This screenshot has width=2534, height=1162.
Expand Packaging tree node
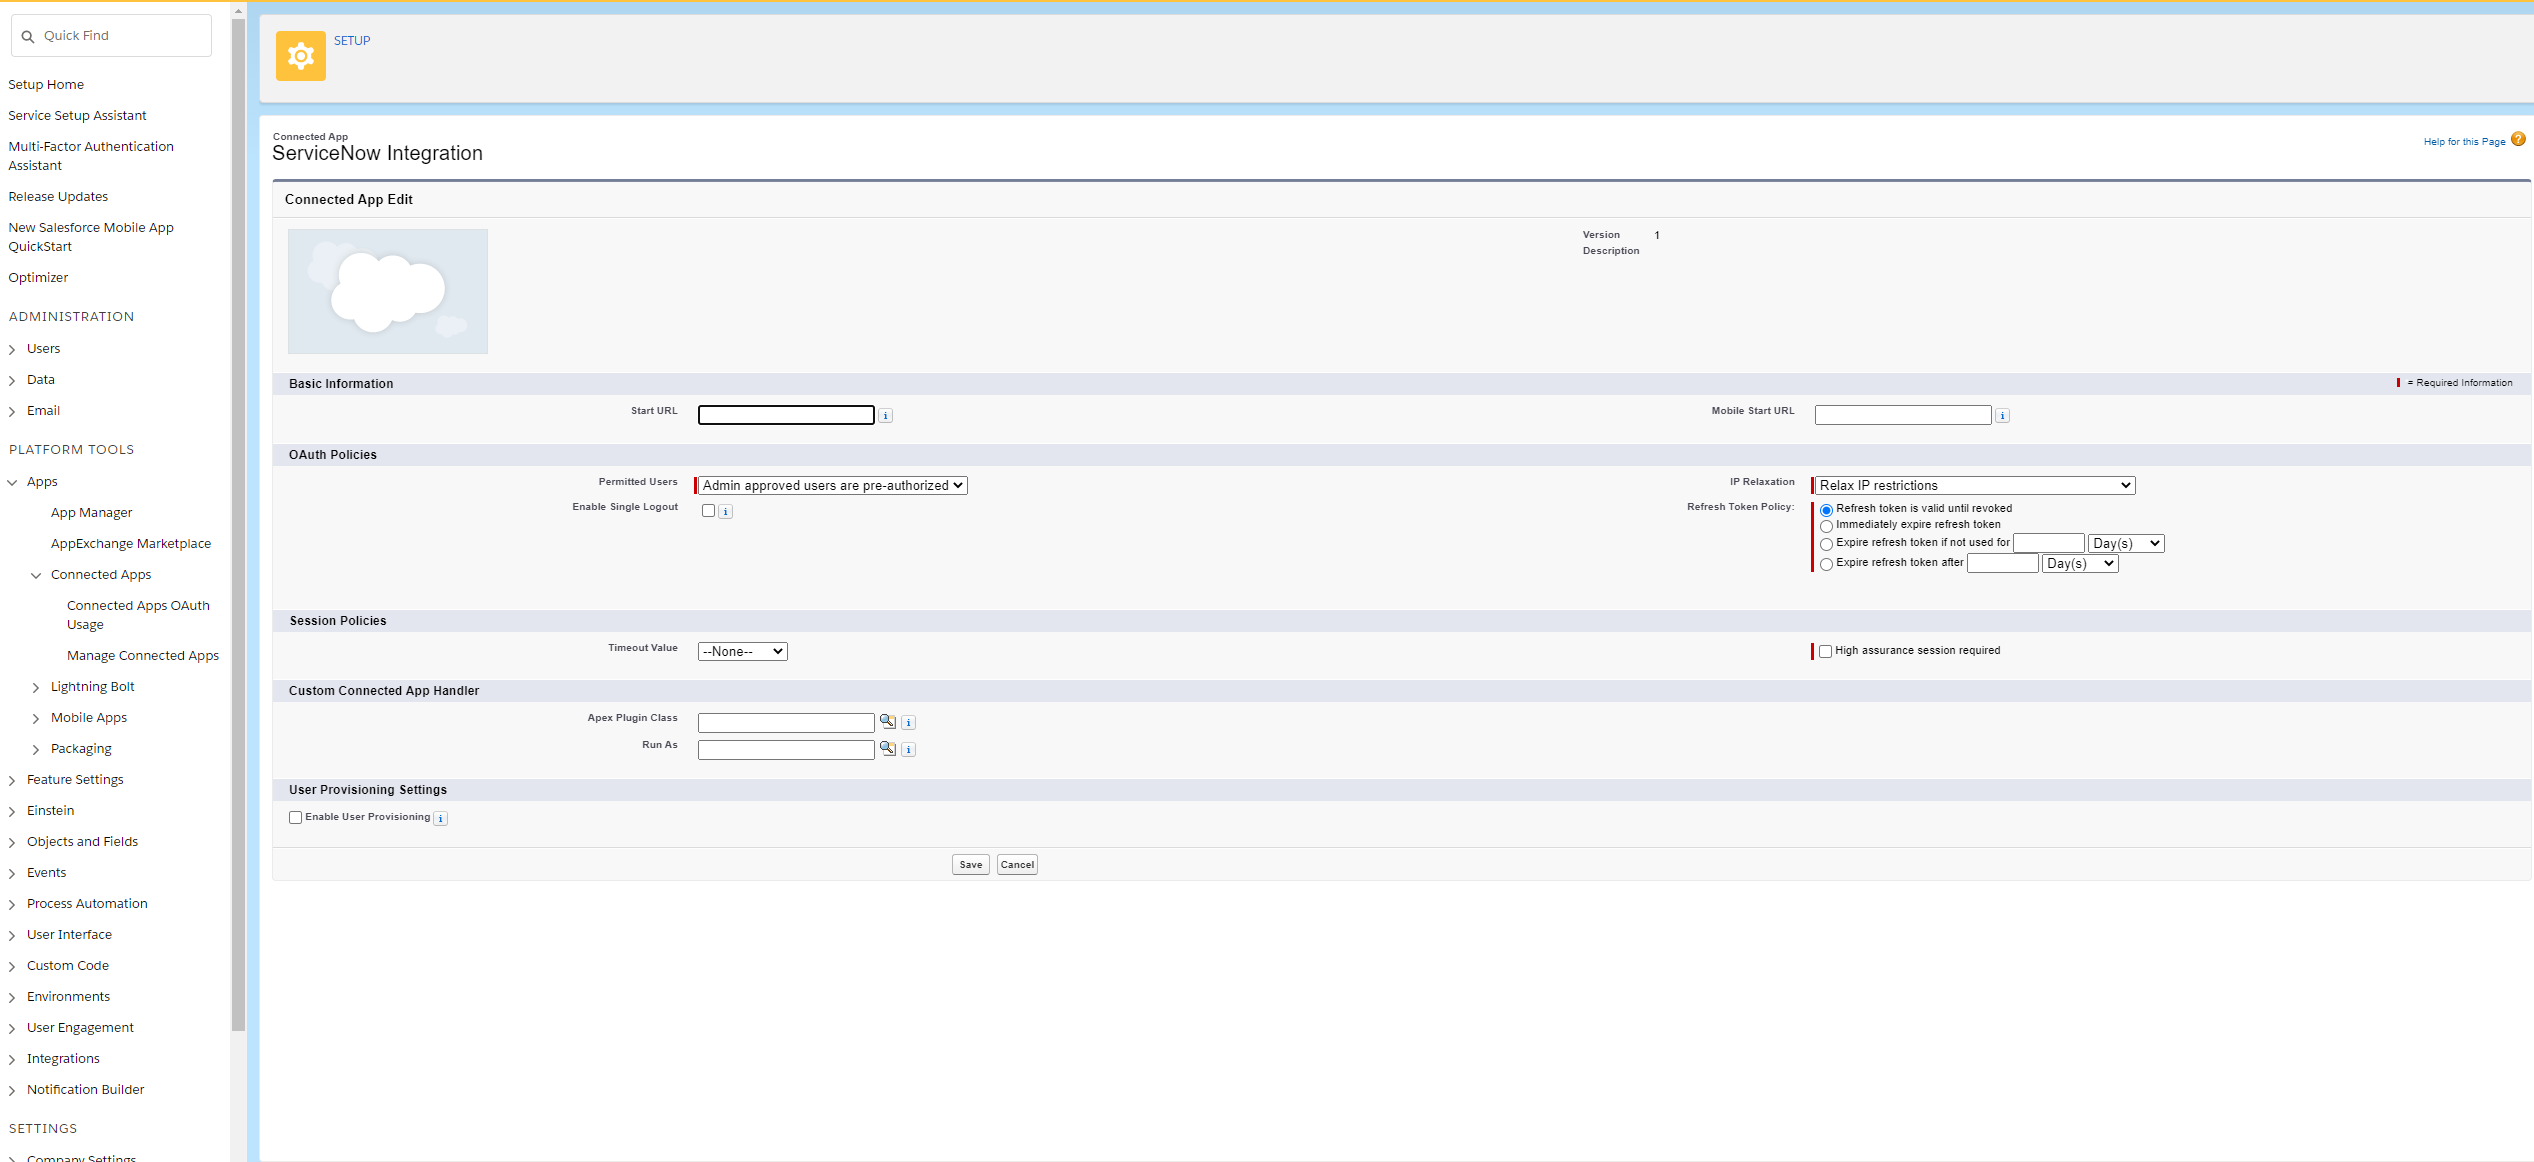coord(36,750)
